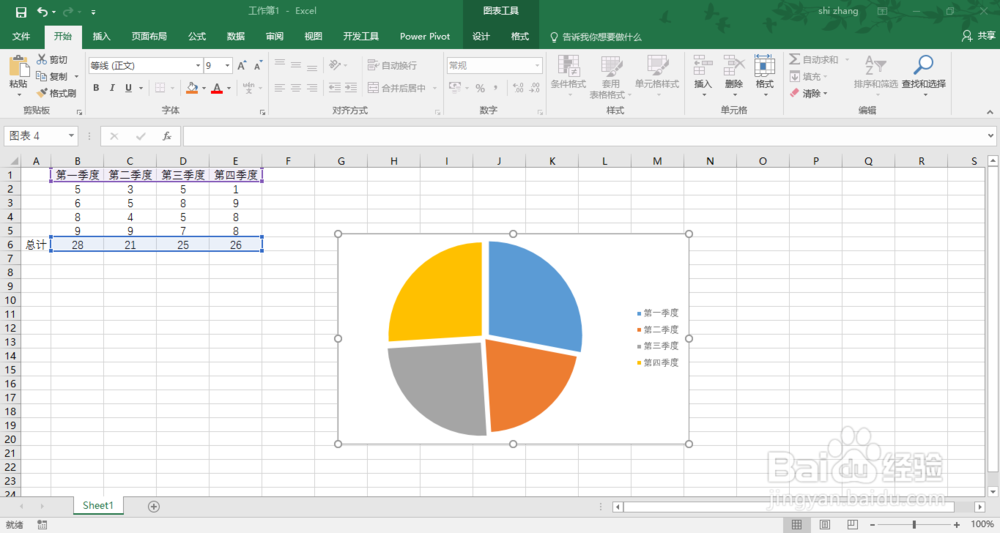This screenshot has height=533, width=1000.
Task: Open the fill color dropdown arrow
Action: pos(203,88)
